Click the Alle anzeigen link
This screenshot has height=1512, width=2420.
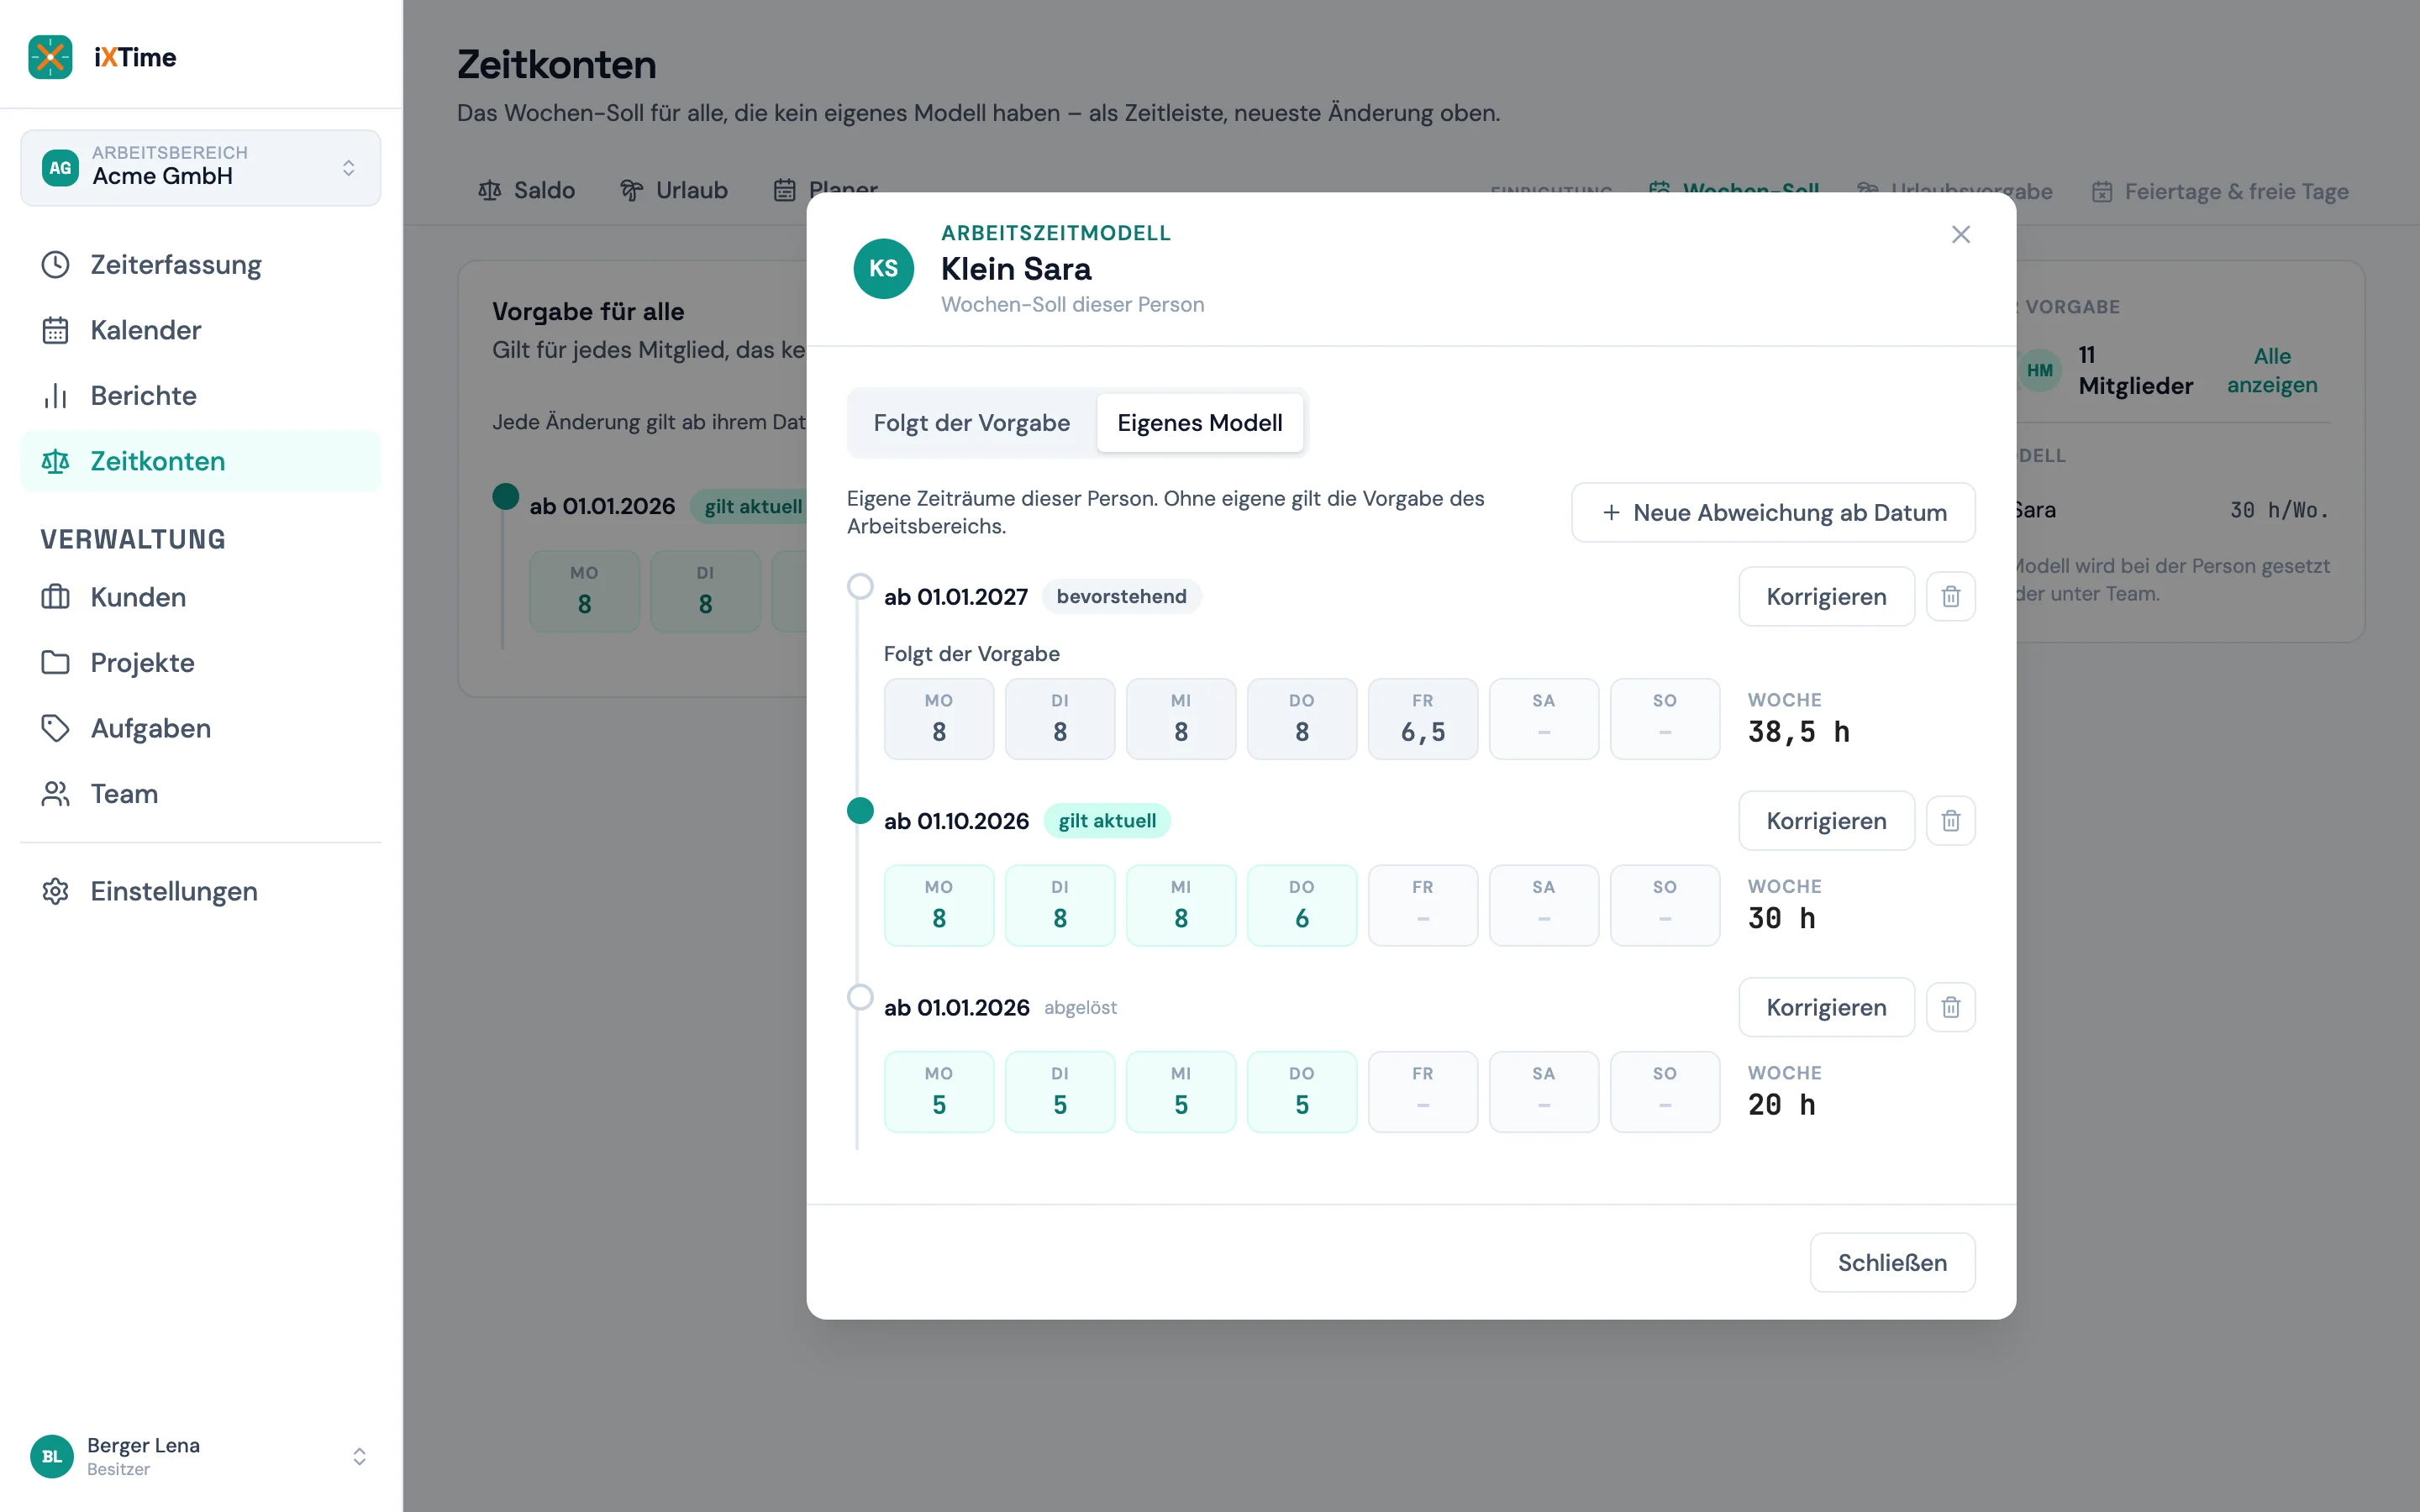click(2272, 370)
